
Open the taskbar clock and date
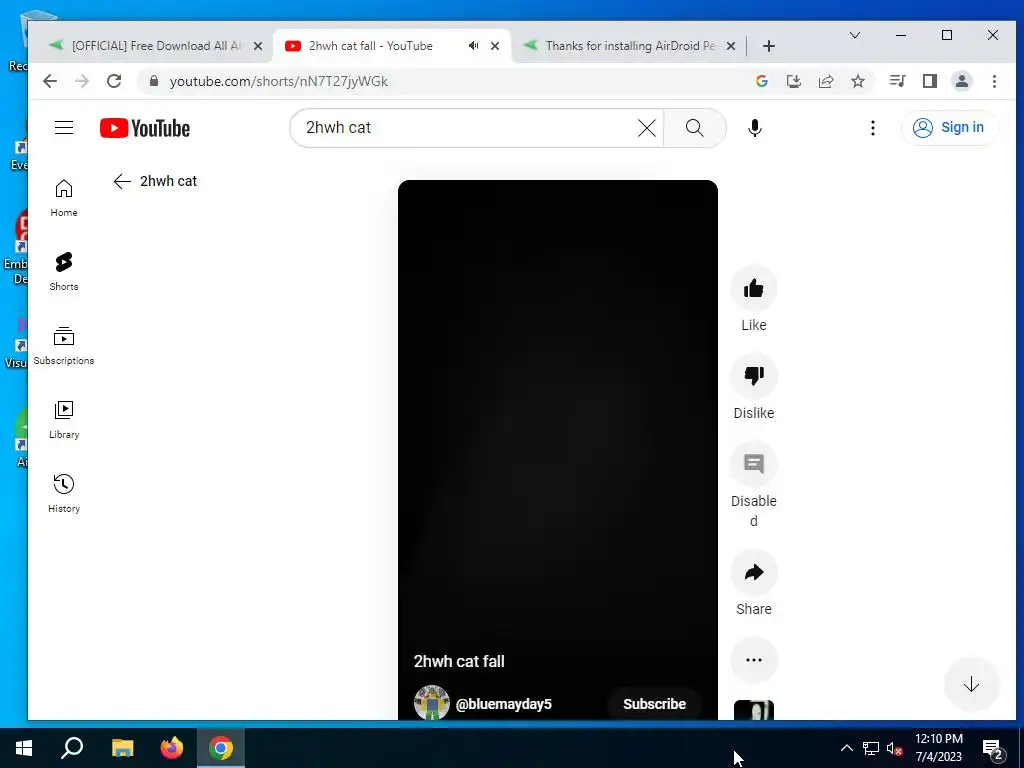(939, 748)
